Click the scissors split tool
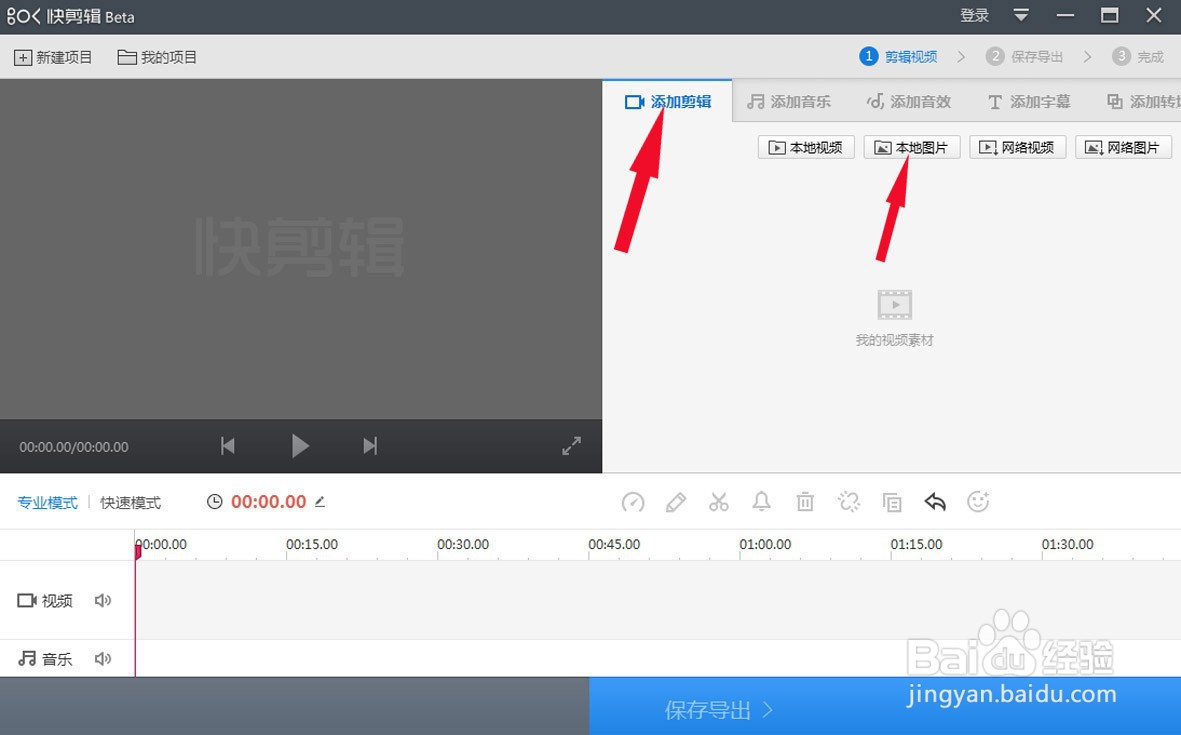This screenshot has height=735, width=1181. tap(719, 502)
